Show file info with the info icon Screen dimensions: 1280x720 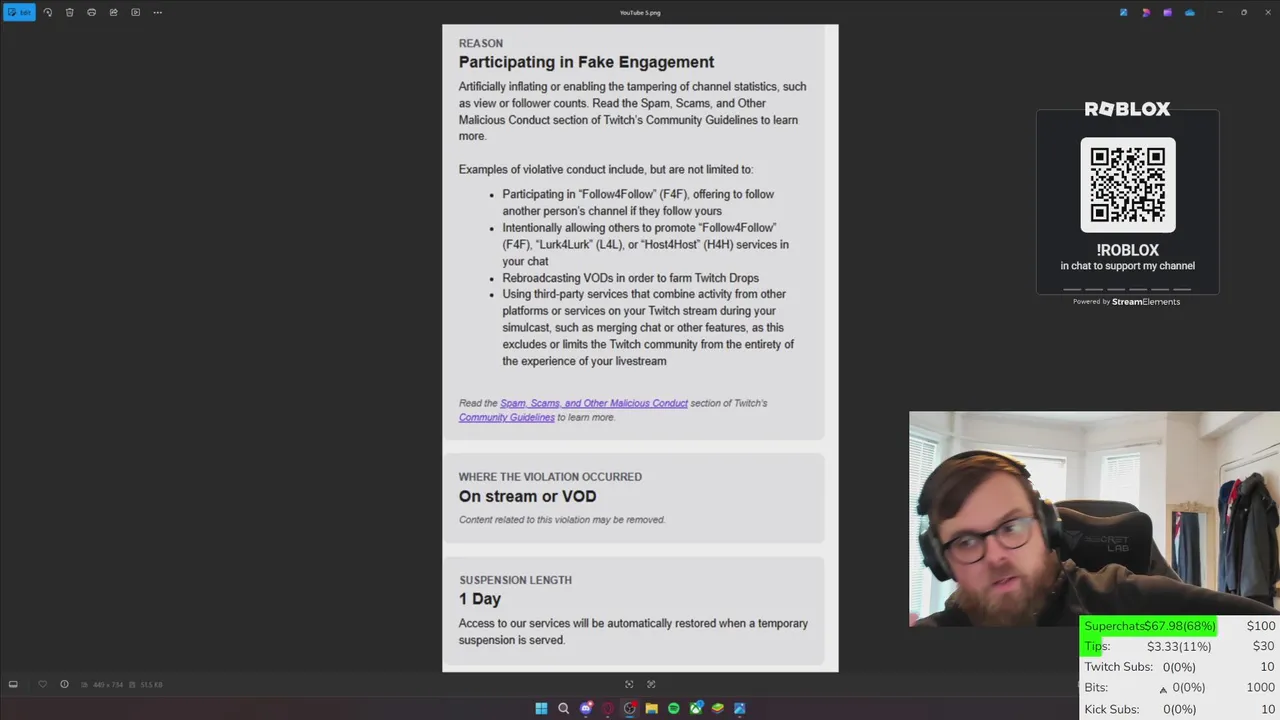coord(64,684)
